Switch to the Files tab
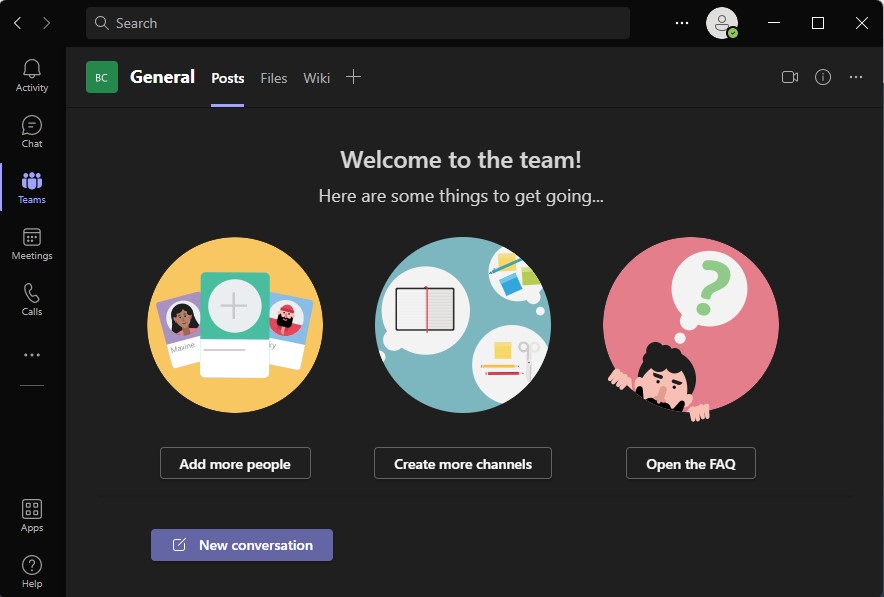Image resolution: width=884 pixels, height=597 pixels. pyautogui.click(x=274, y=78)
